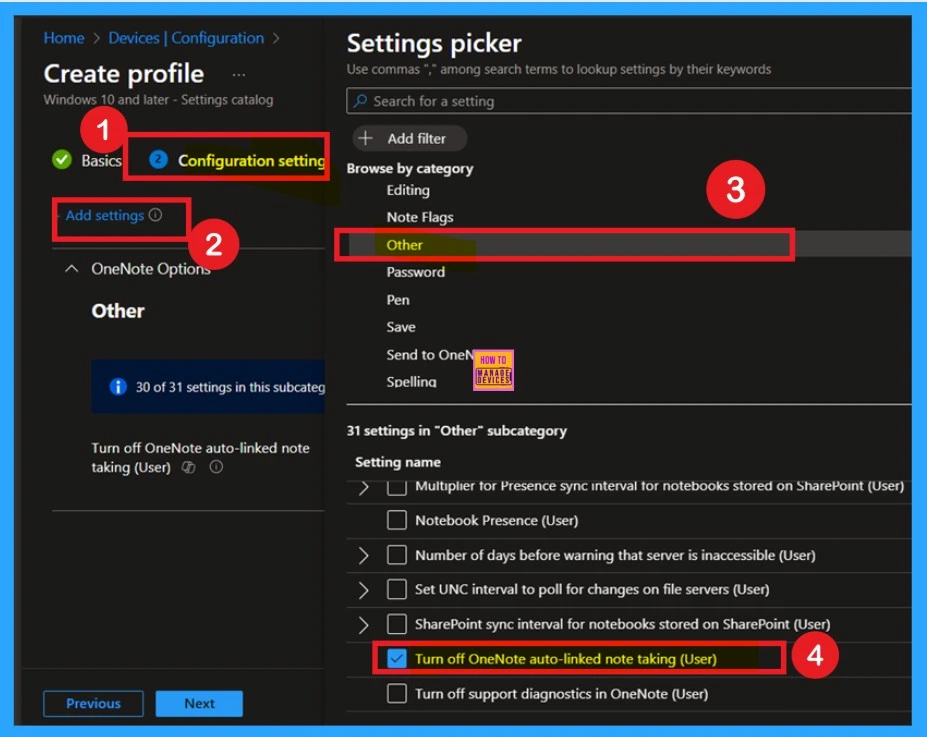Click Turn off support diagnostics in OneNote label
The width and height of the screenshot is (927, 737).
click(x=562, y=693)
